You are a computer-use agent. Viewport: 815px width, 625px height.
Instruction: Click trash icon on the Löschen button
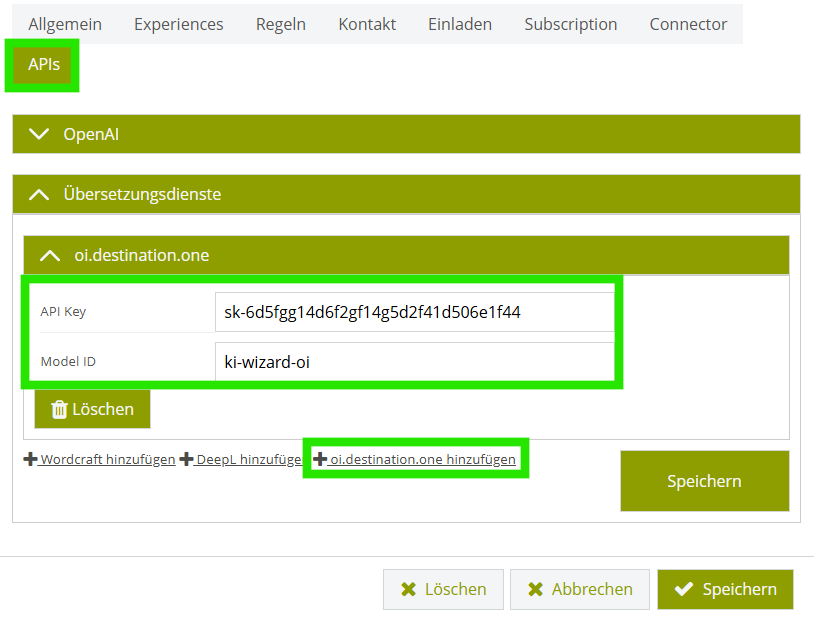(59, 409)
